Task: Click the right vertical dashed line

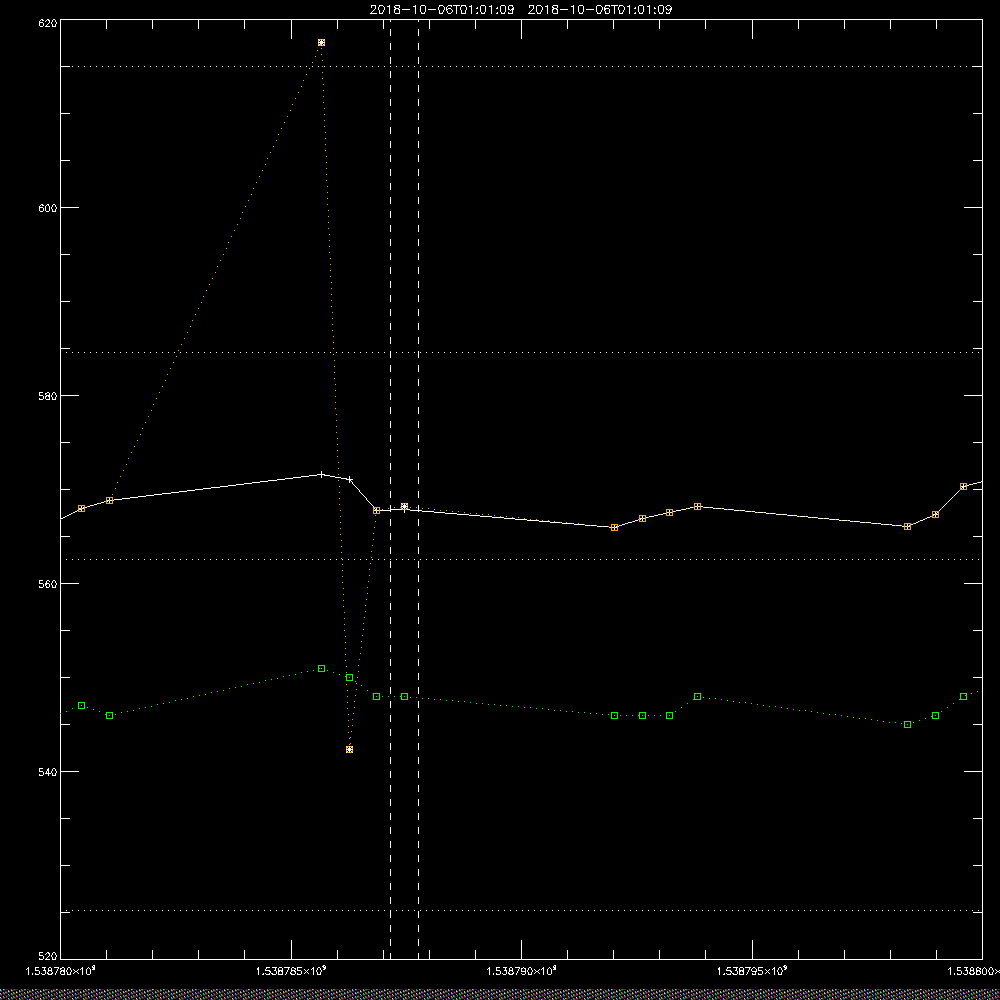Action: click(418, 488)
